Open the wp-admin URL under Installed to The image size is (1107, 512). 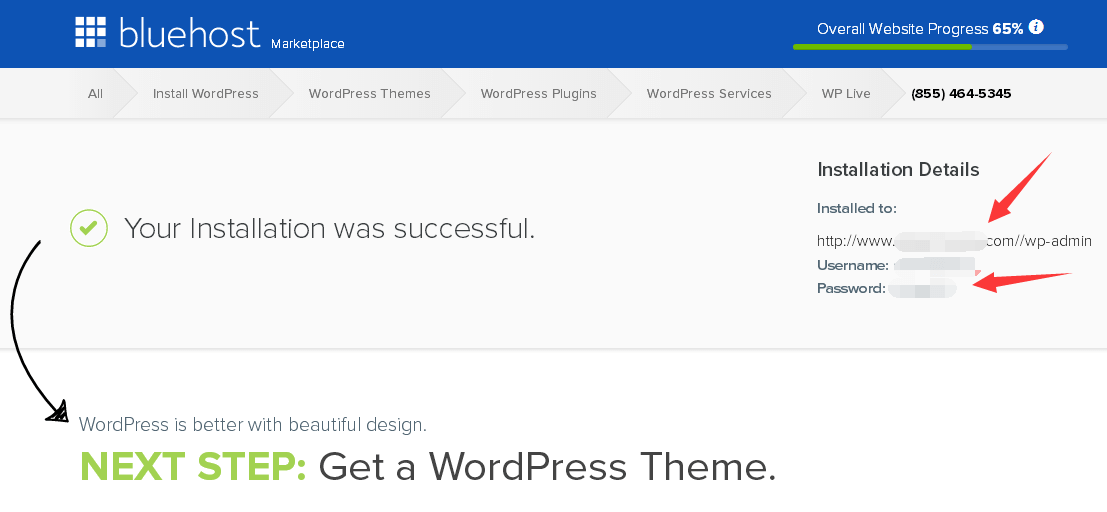(x=953, y=241)
